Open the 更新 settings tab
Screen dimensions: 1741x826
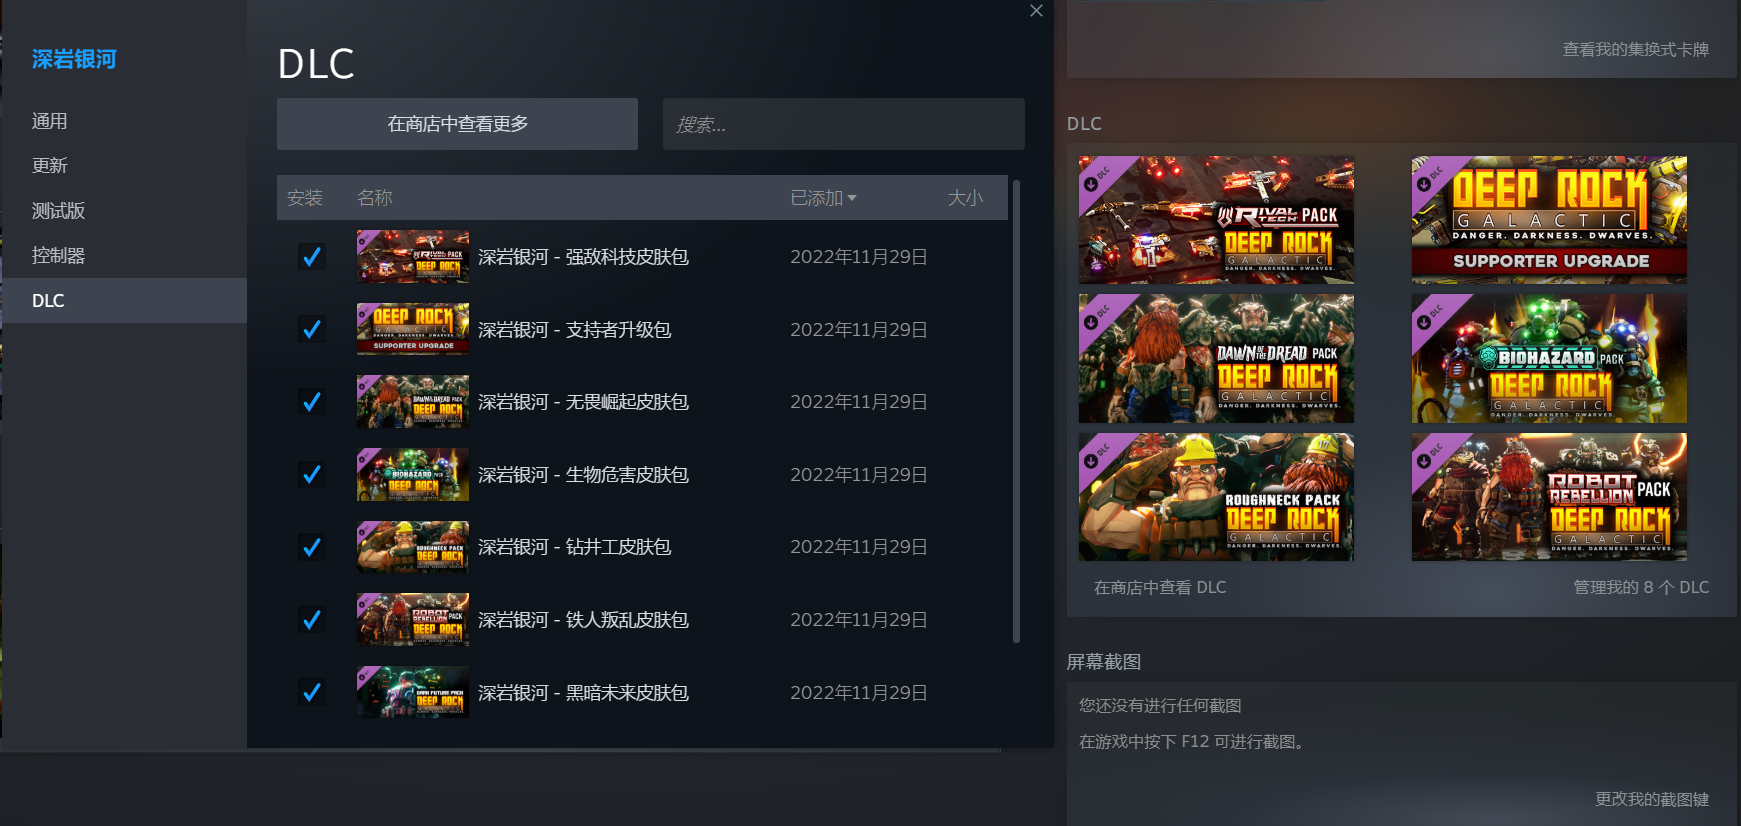[124, 166]
